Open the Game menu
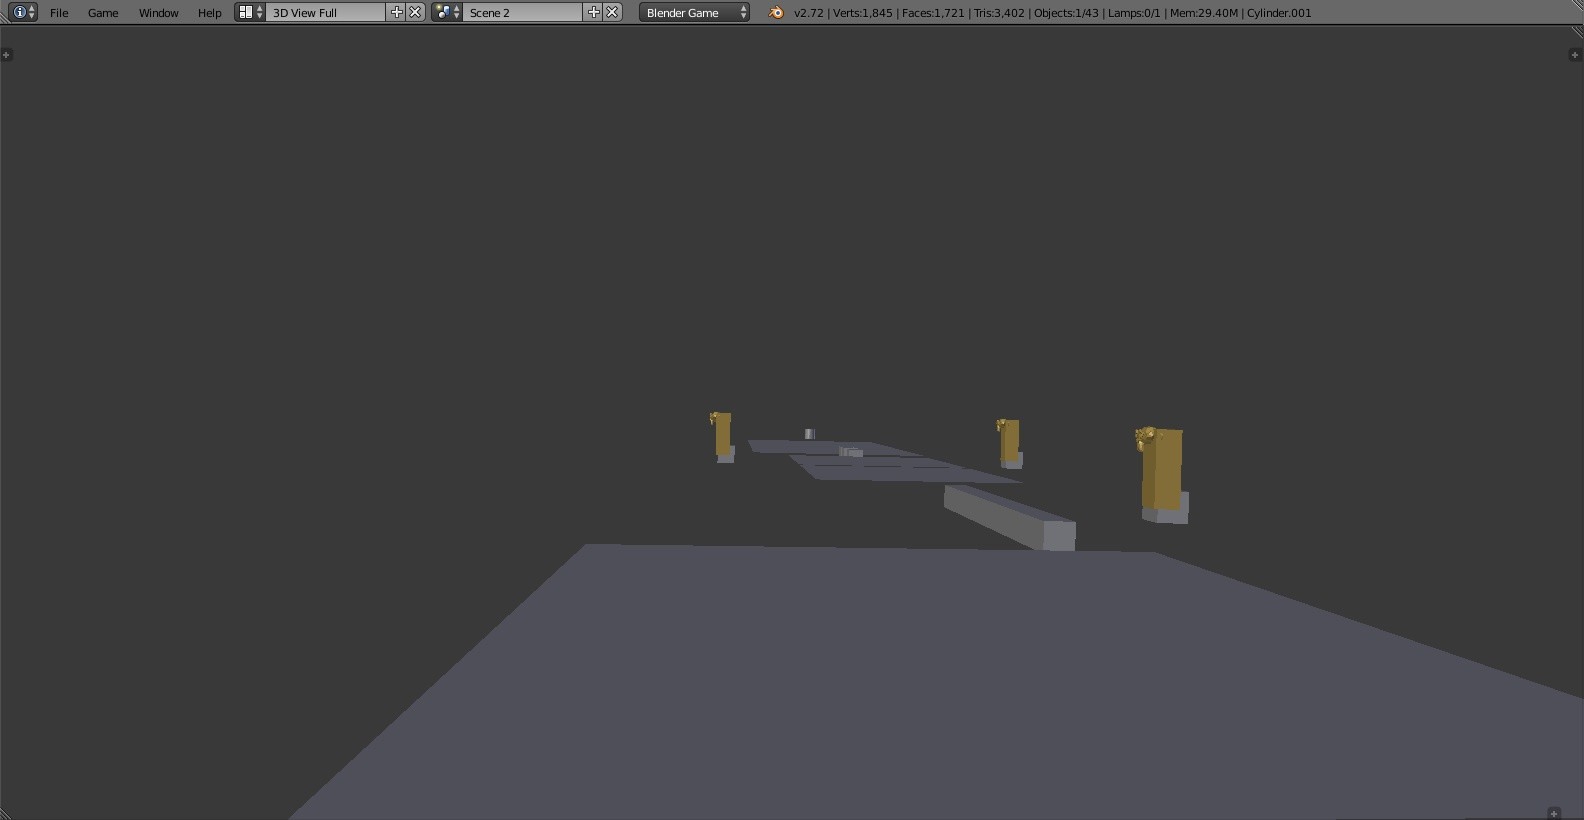This screenshot has width=1584, height=820. point(103,13)
